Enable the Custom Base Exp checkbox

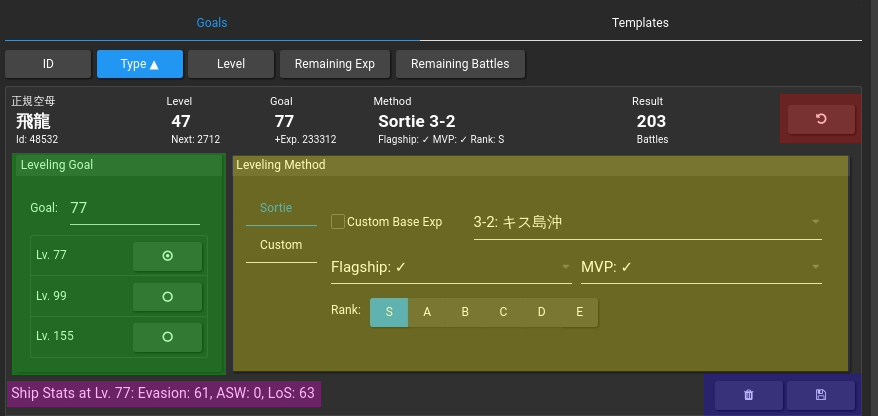(x=338, y=222)
